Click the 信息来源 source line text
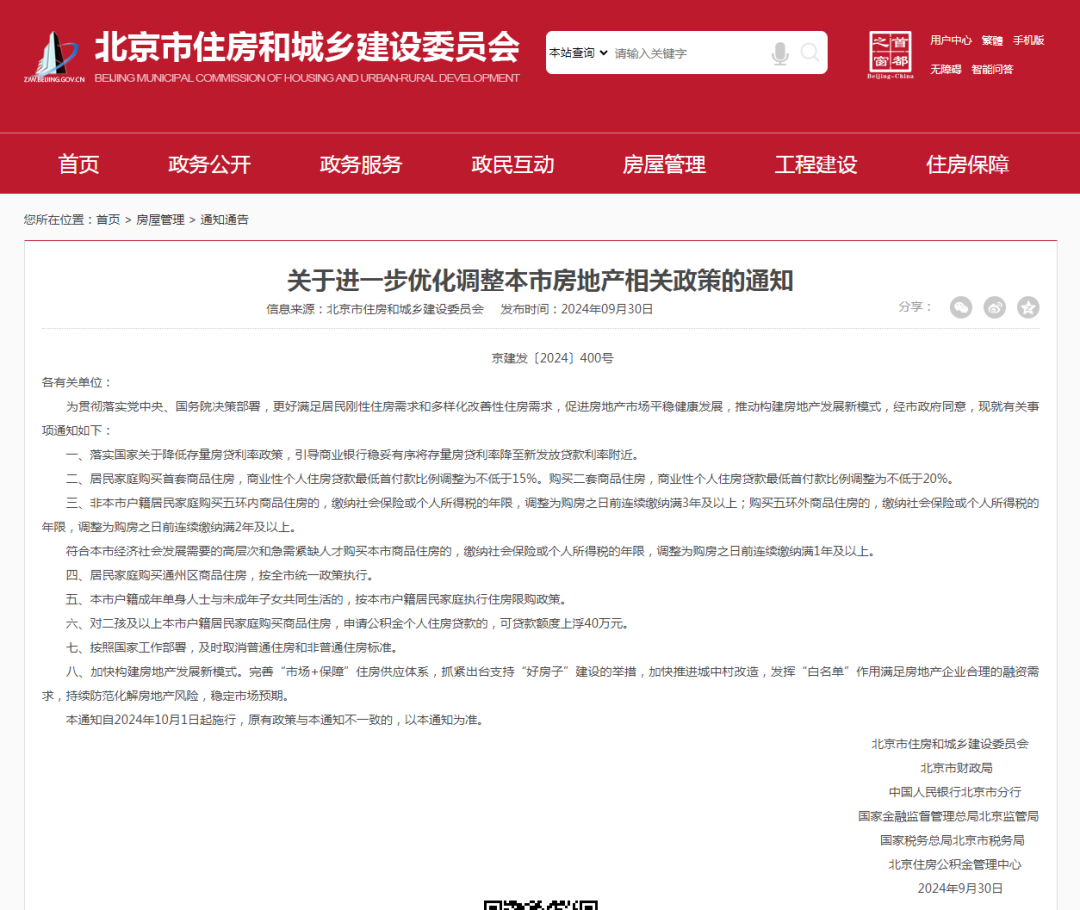The height and width of the screenshot is (910, 1080). pos(375,309)
